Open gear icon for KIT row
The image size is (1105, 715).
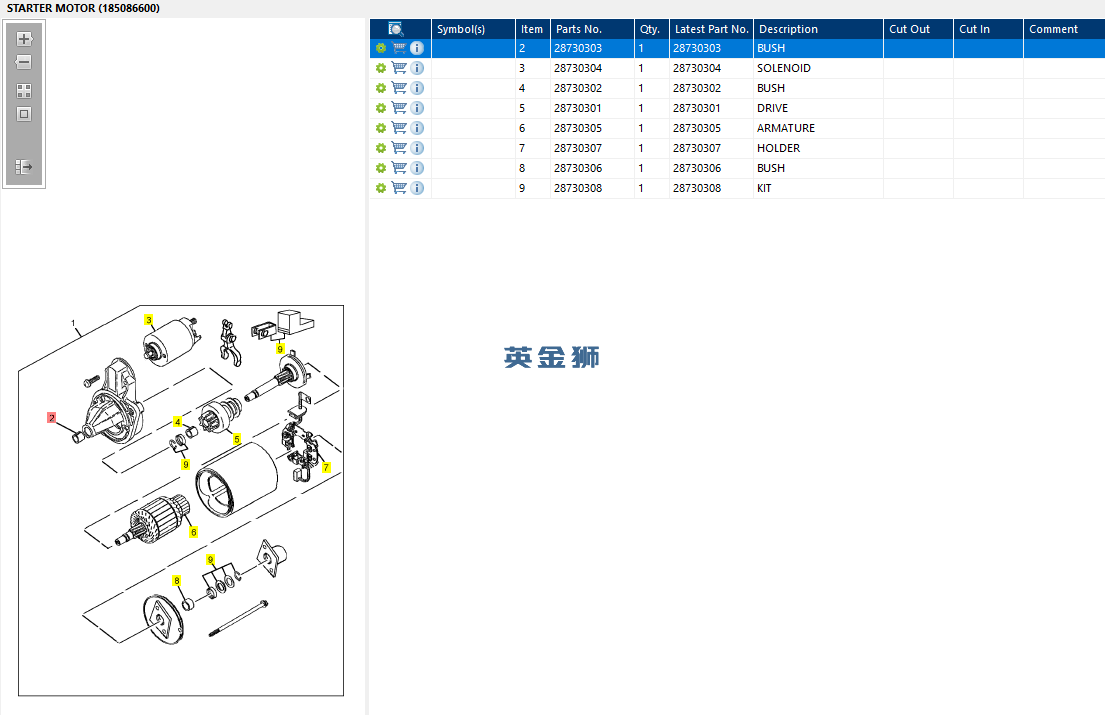tap(381, 188)
